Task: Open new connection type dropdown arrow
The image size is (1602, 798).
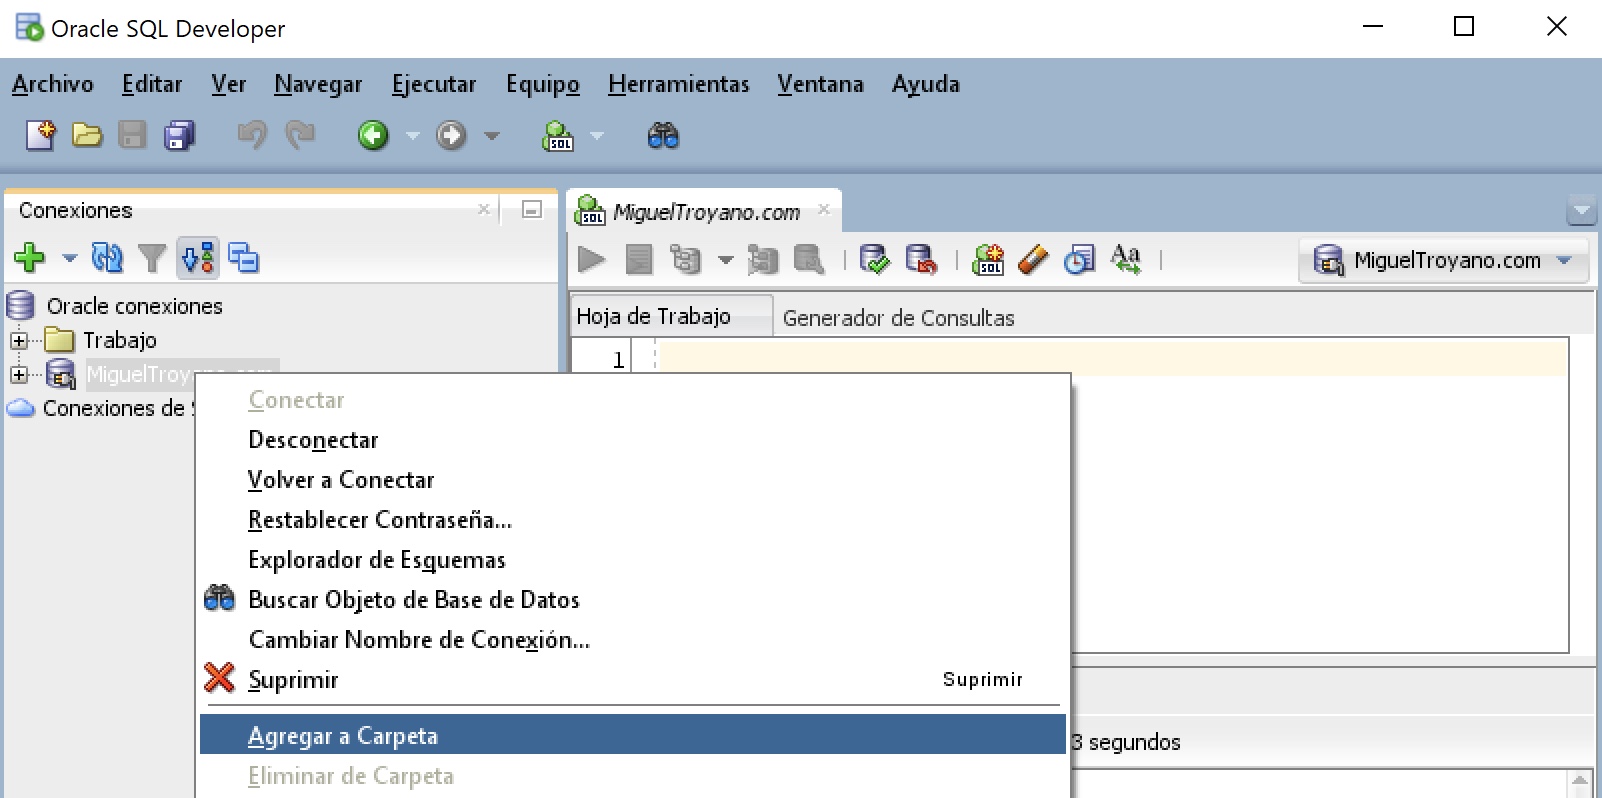Action: click(x=69, y=259)
